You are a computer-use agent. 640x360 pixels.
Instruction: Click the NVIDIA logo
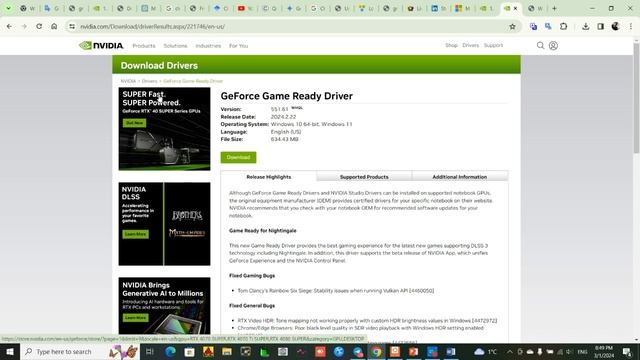tap(101, 45)
